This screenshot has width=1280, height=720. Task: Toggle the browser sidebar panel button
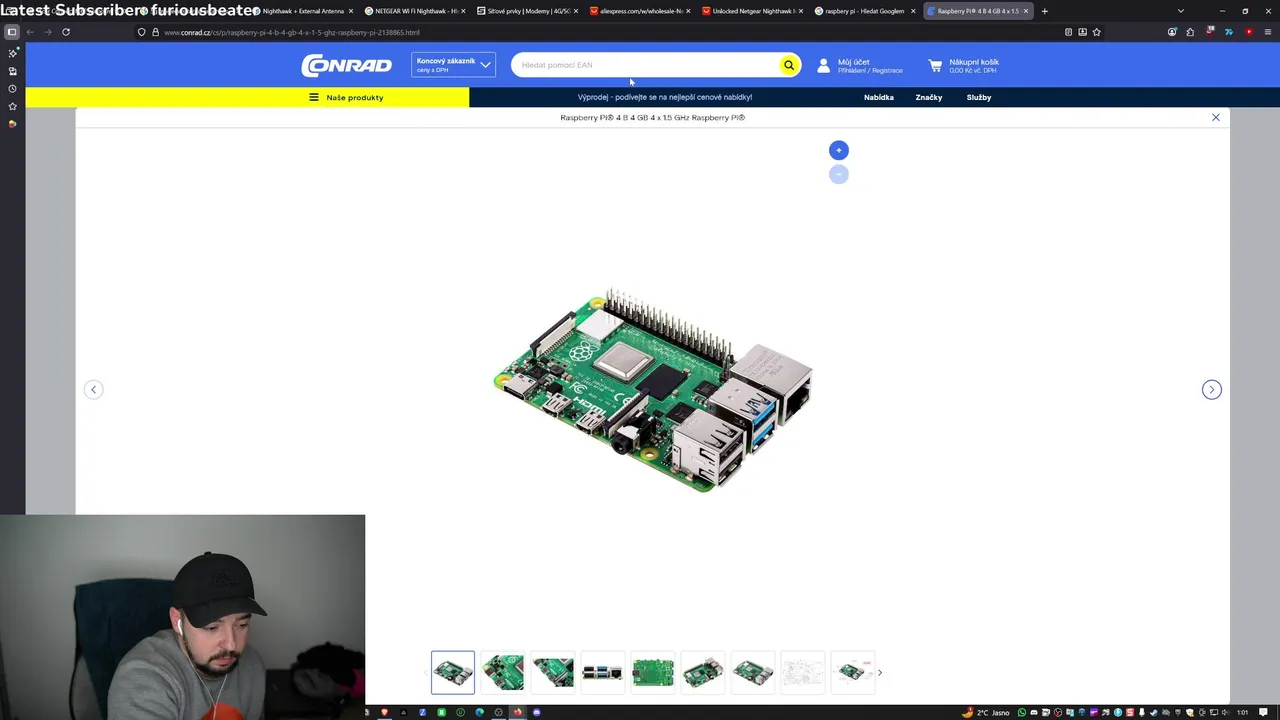(x=12, y=32)
